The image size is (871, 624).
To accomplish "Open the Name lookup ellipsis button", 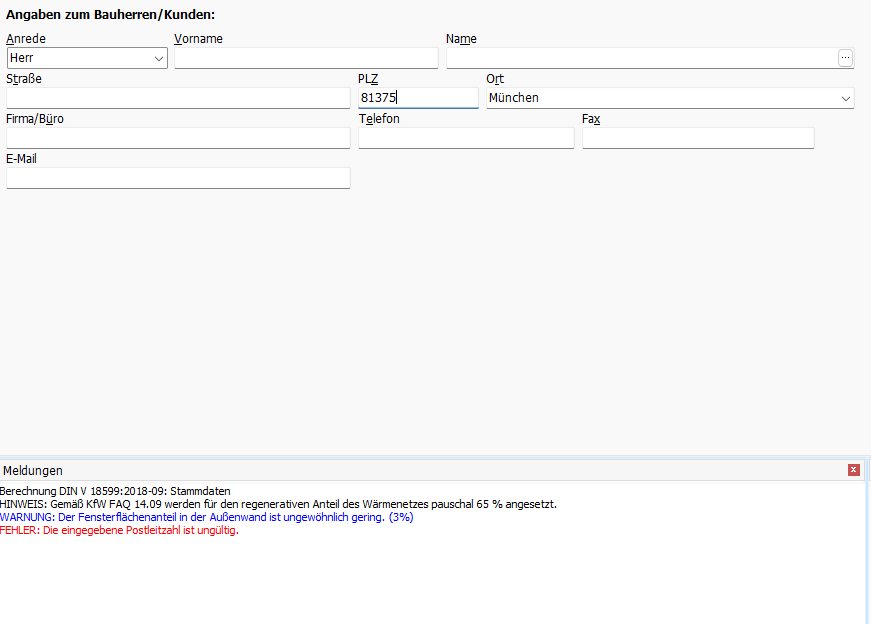I will 845,58.
